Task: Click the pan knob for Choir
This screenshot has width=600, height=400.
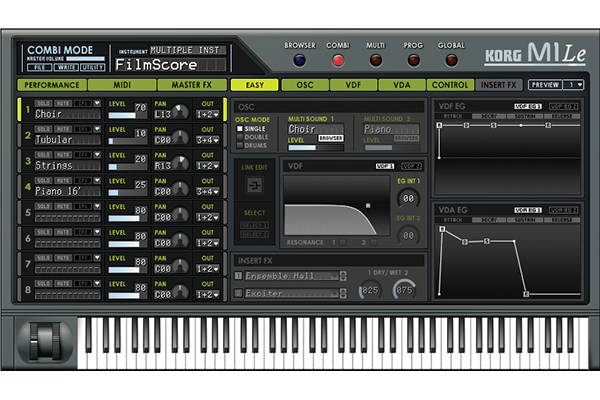Action: click(x=179, y=113)
